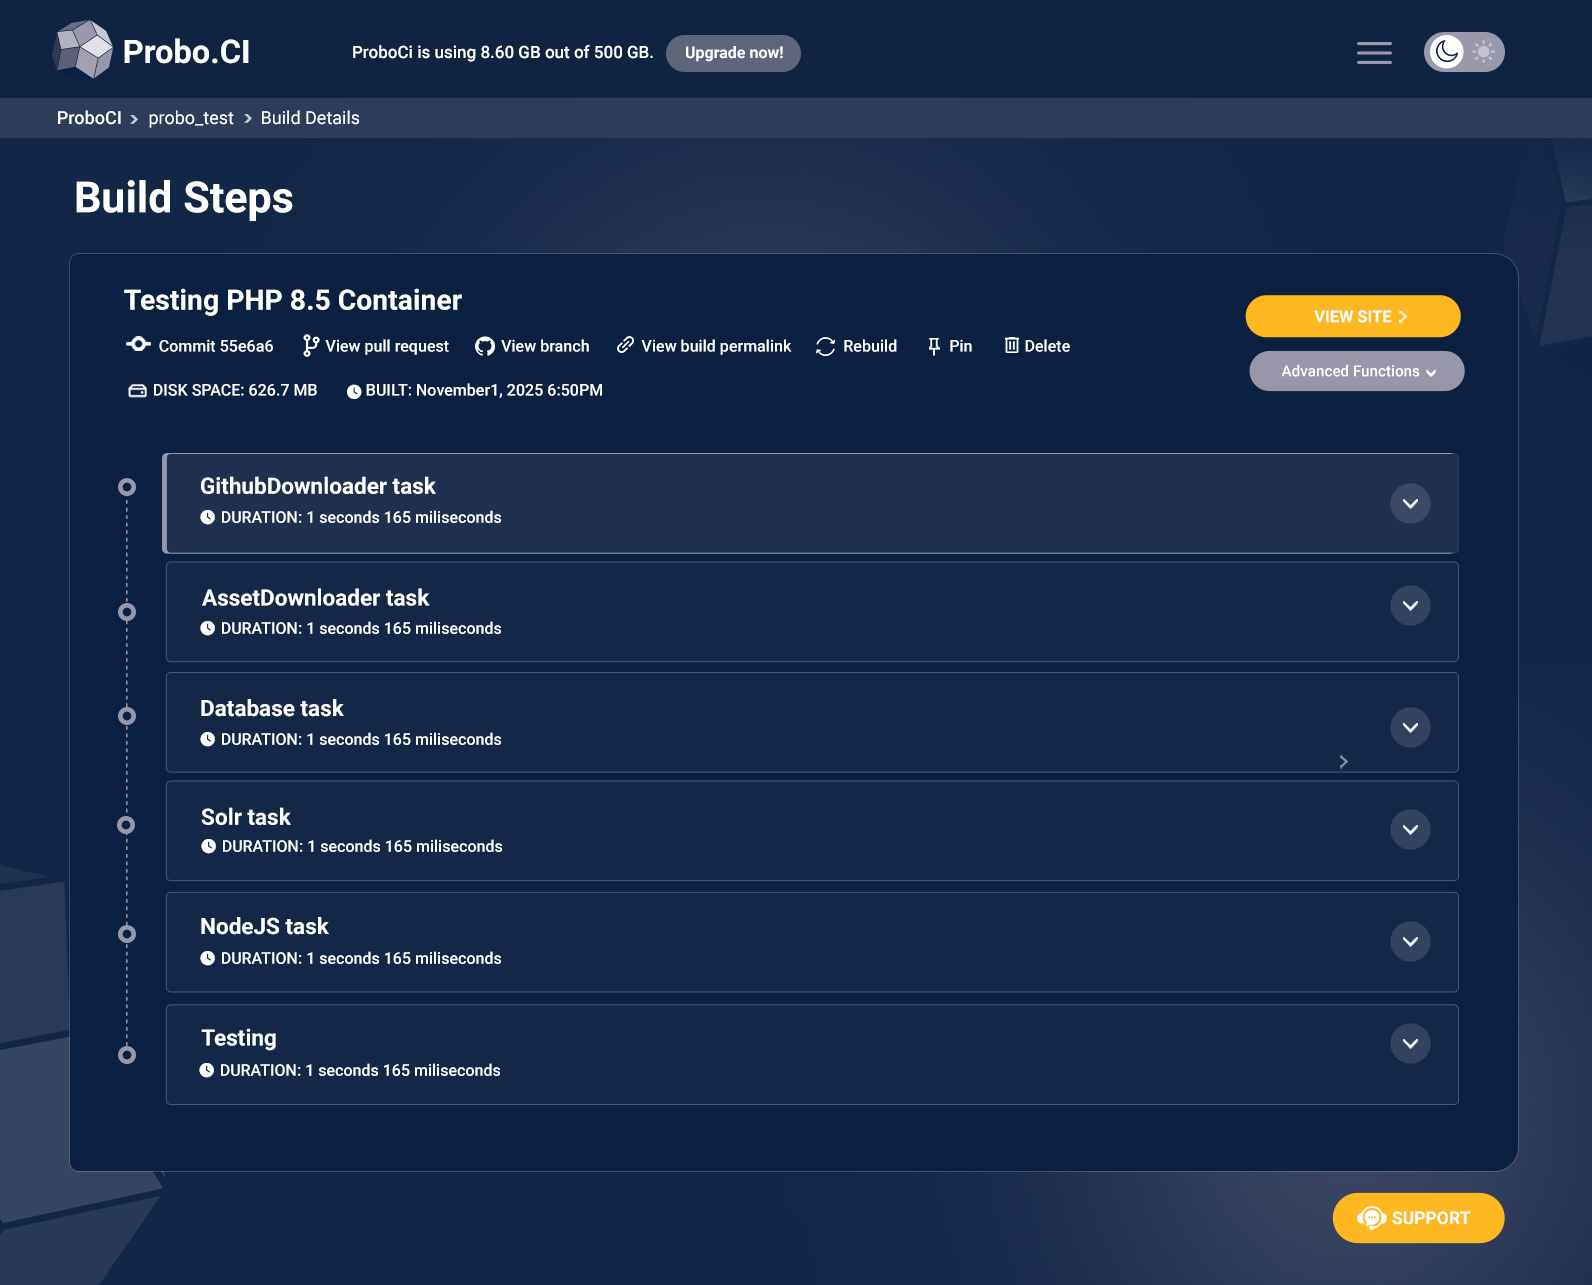Click the AssetDownloader duration clock icon

(x=208, y=628)
